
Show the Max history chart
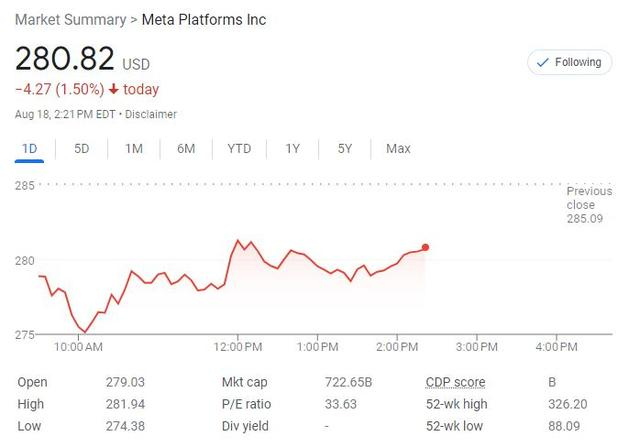click(x=398, y=149)
